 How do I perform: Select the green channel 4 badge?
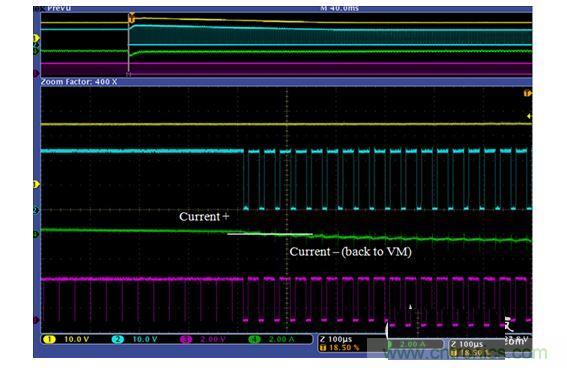[x=254, y=339]
